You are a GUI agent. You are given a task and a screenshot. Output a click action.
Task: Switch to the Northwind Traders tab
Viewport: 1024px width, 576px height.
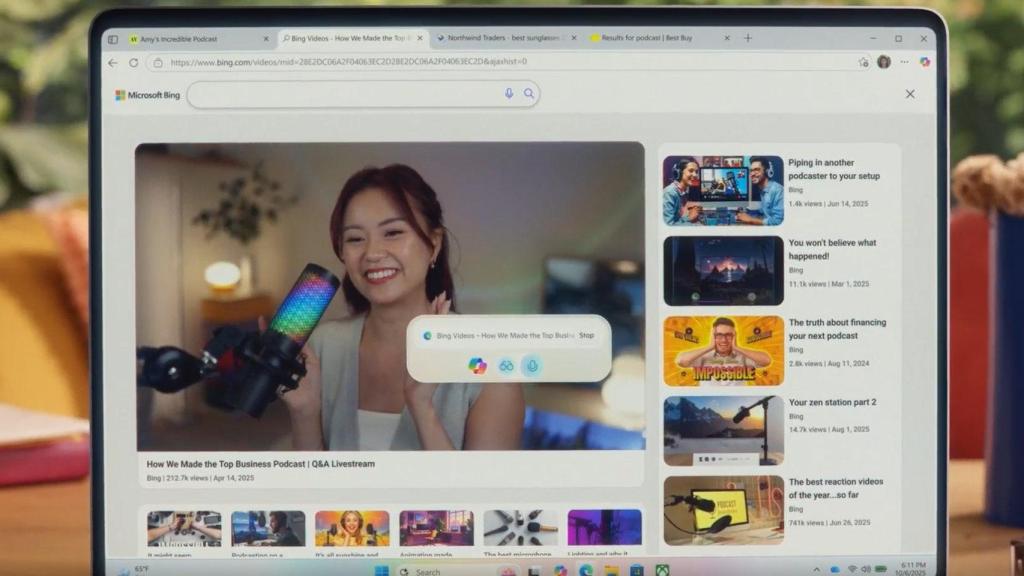pyautogui.click(x=500, y=39)
